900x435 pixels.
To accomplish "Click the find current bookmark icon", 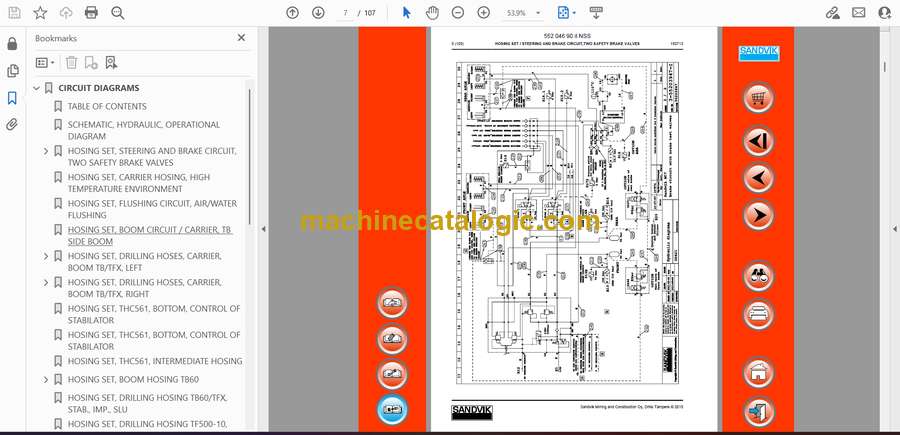I will tap(111, 63).
